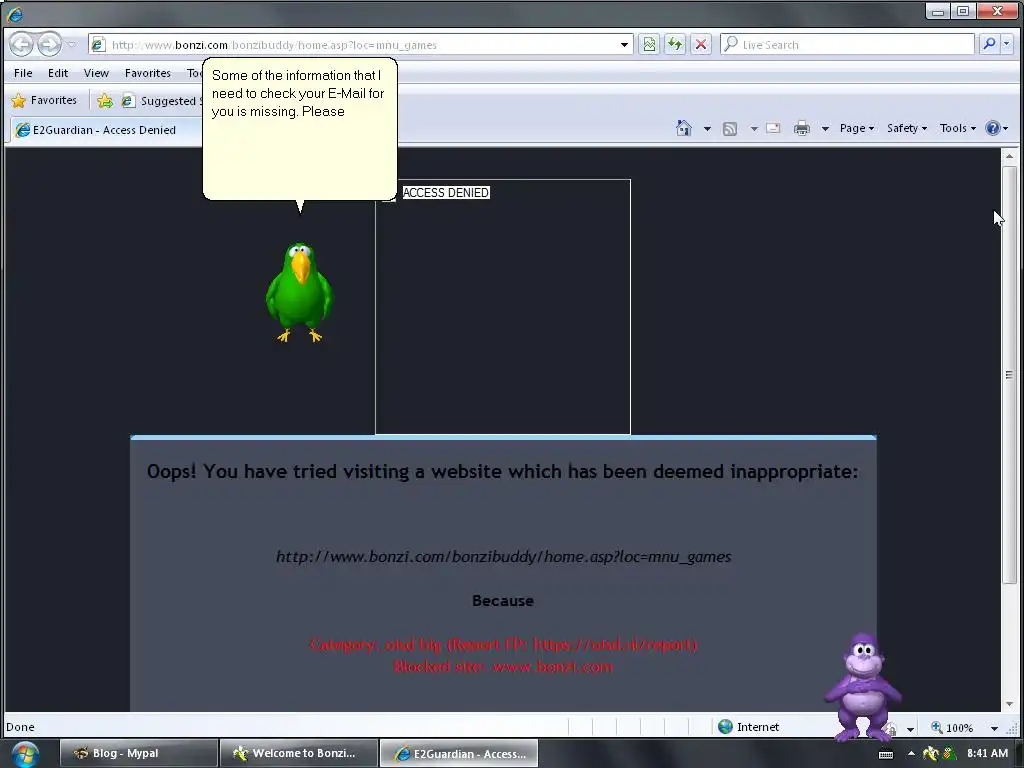This screenshot has width=1024, height=768.
Task: Click the Internet security zone indicator
Action: pos(748,727)
